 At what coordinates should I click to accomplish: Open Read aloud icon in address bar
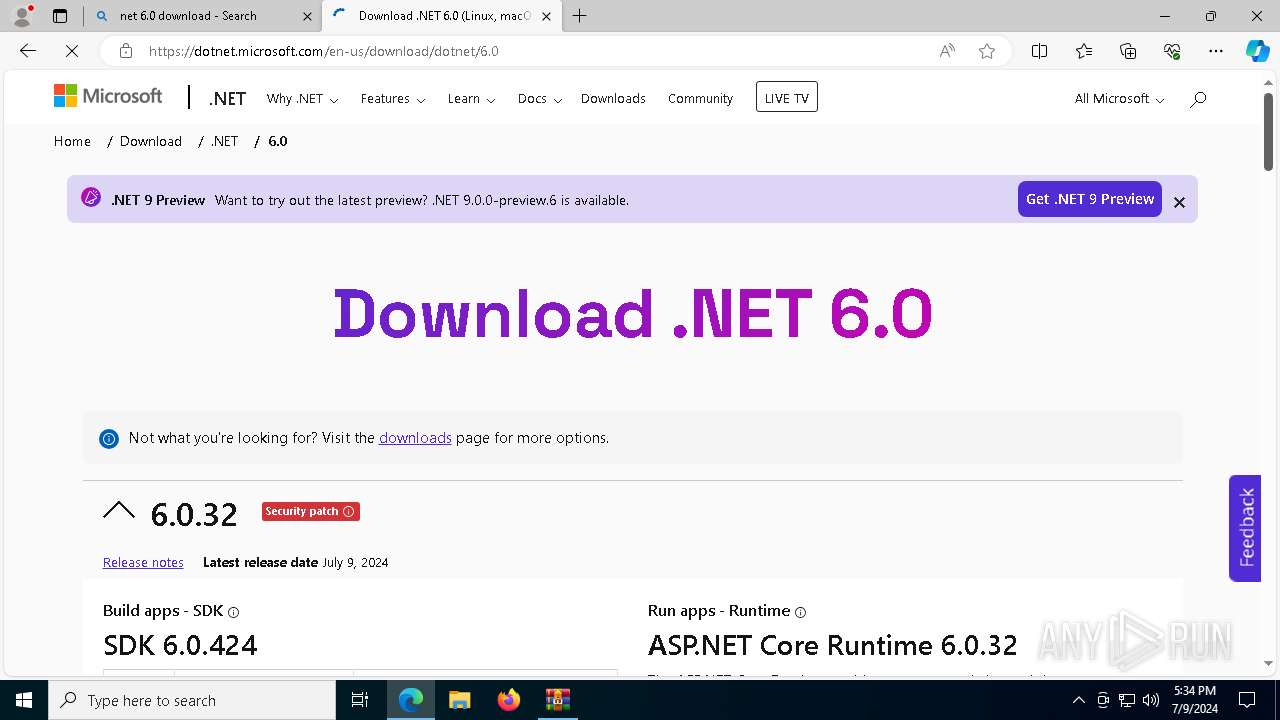(947, 51)
